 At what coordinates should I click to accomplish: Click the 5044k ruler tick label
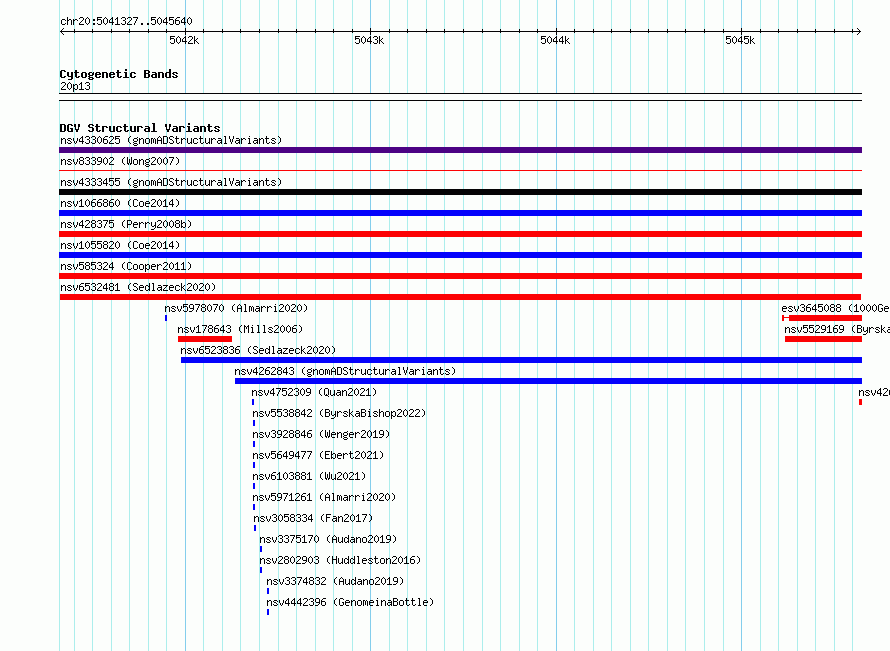(x=555, y=40)
